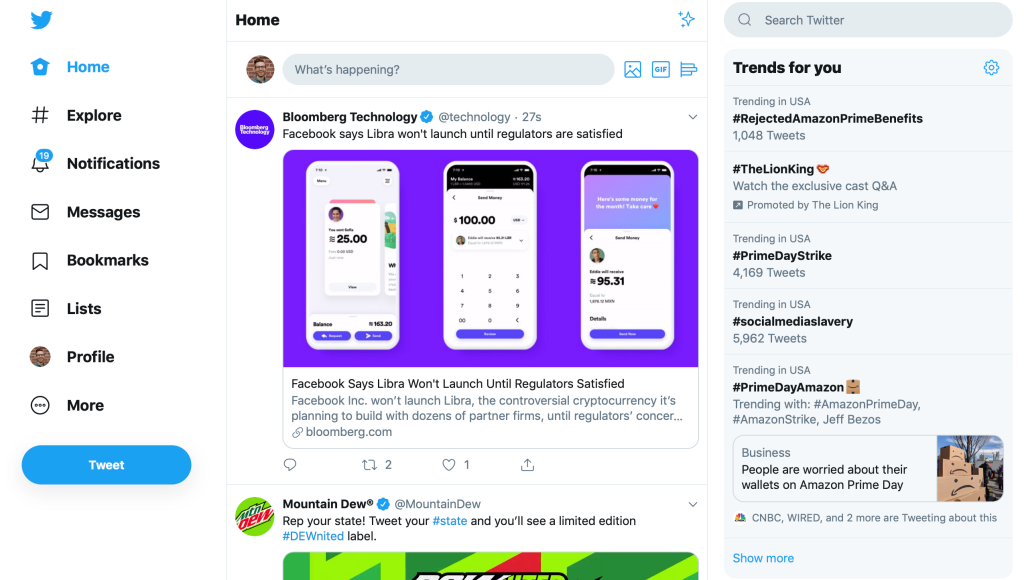The image size is (1024, 580).
Task: Open Messages with the envelope icon
Action: tap(40, 211)
